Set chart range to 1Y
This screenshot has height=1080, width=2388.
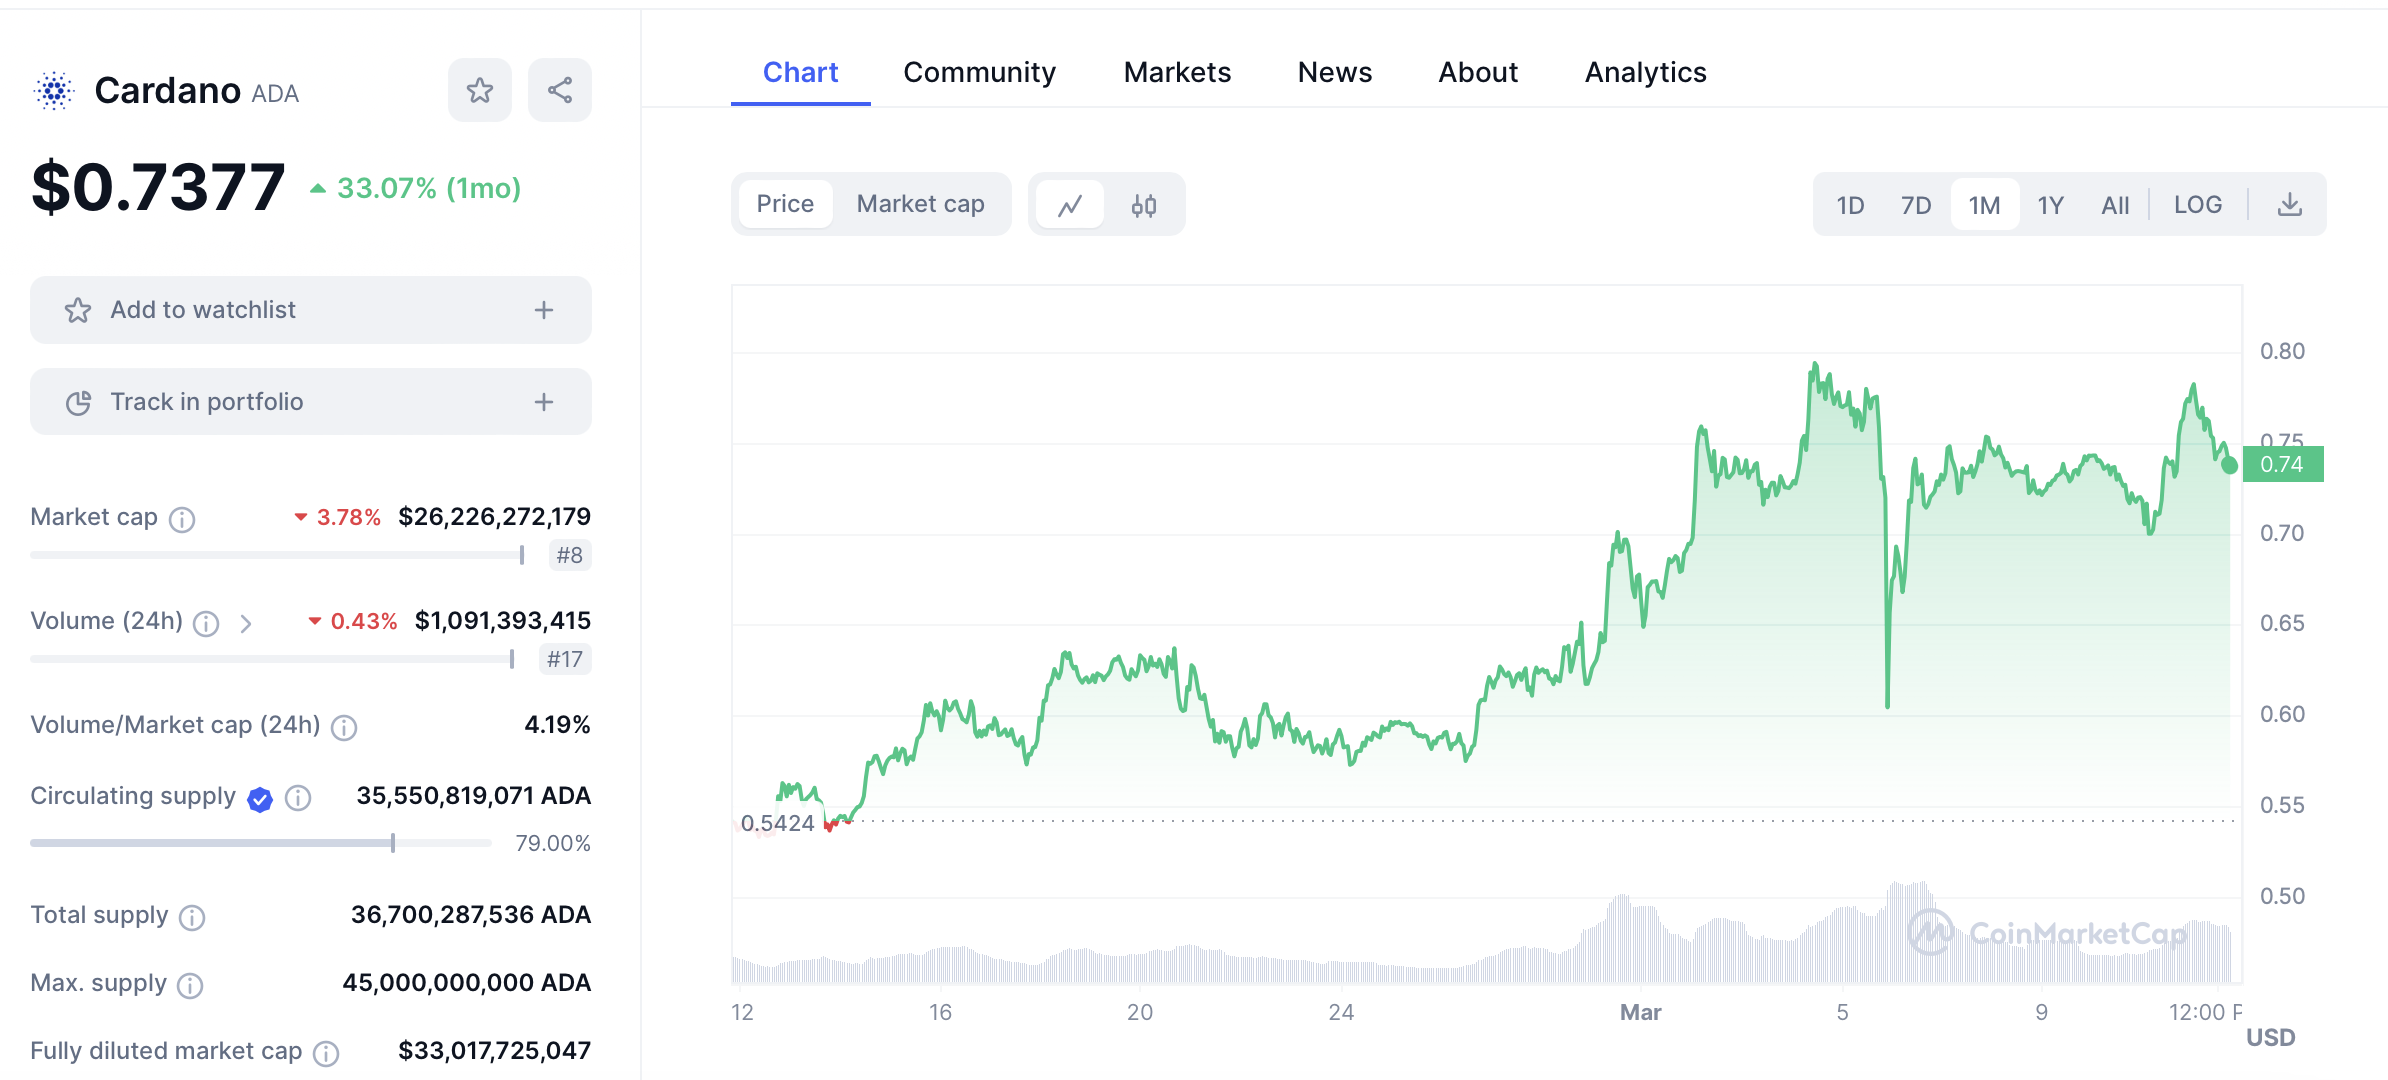click(x=2050, y=205)
